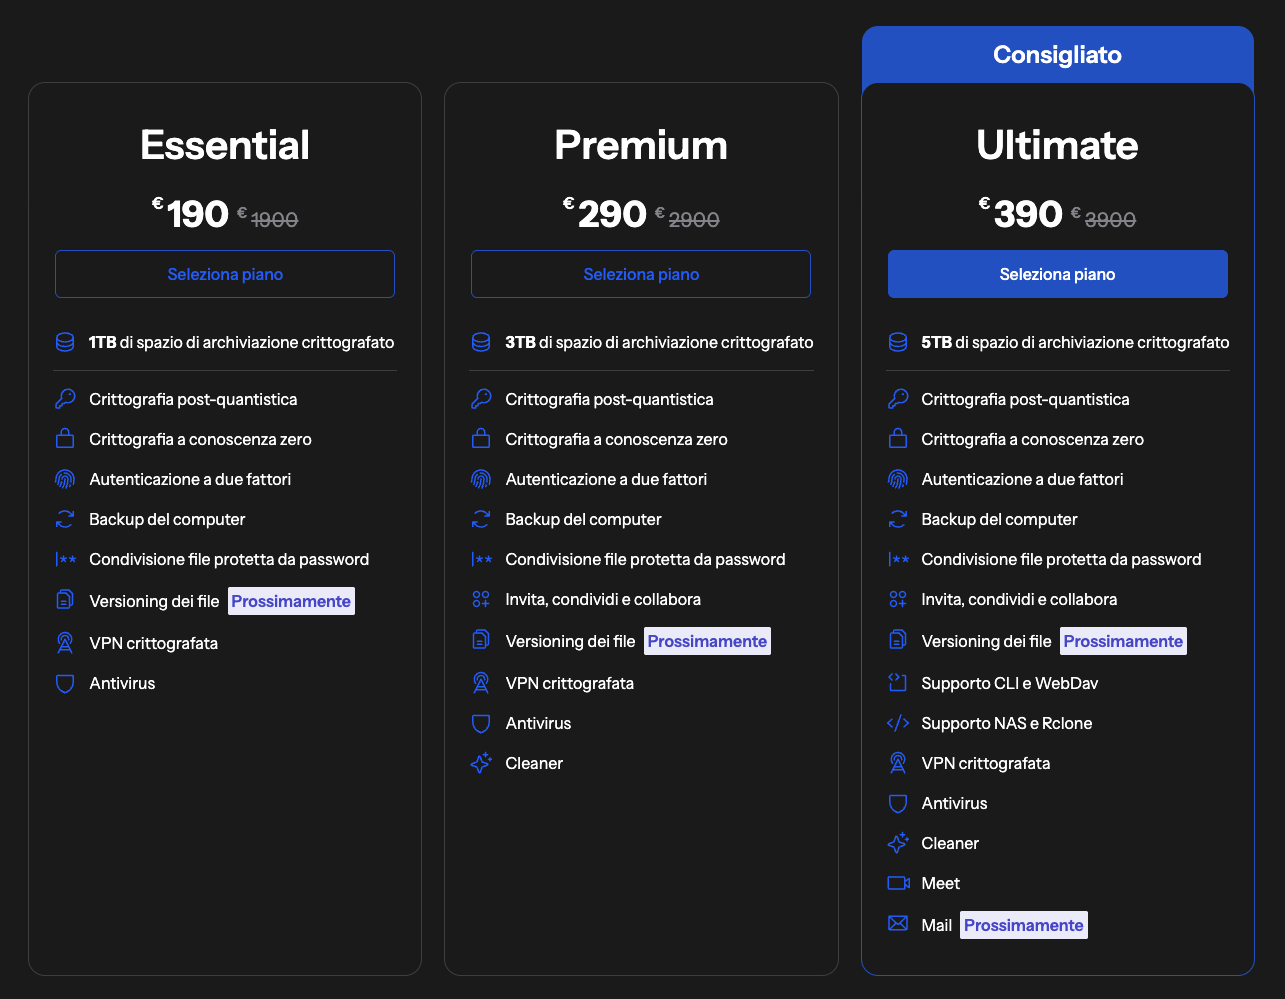Click the Prossimamente badge in Essential plan
Image resolution: width=1285 pixels, height=999 pixels.
point(291,601)
